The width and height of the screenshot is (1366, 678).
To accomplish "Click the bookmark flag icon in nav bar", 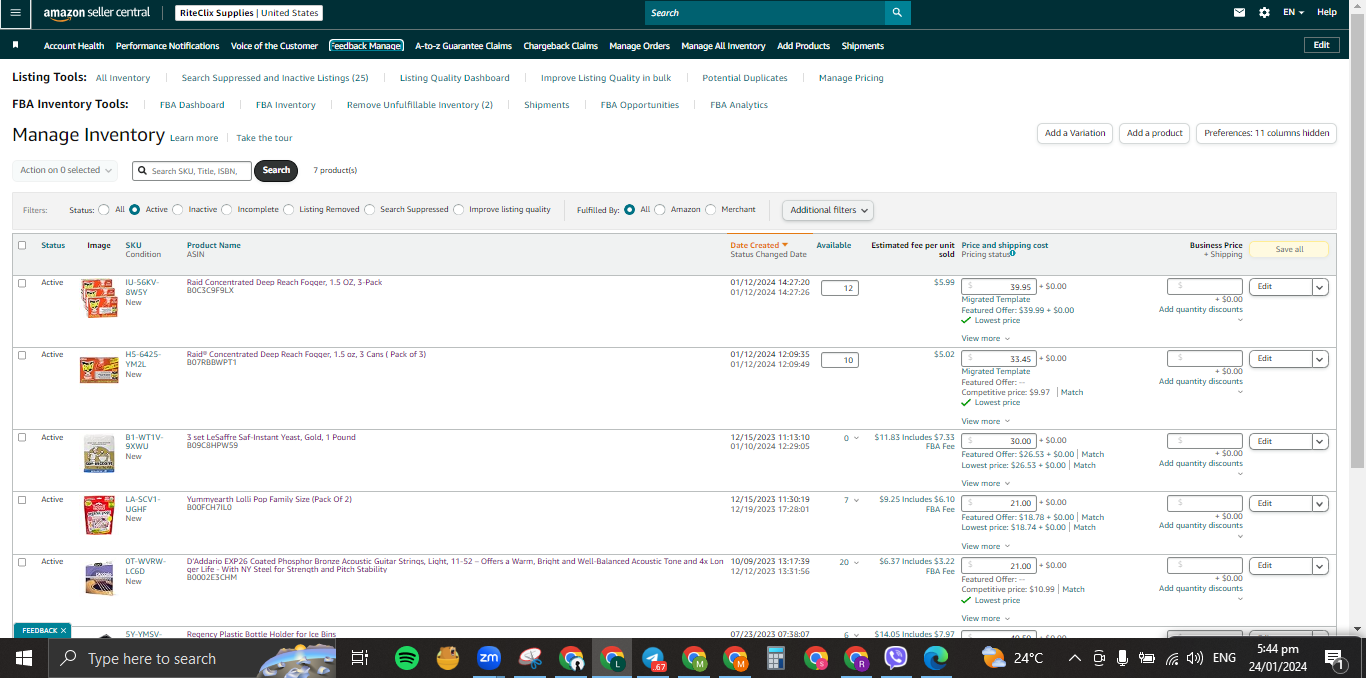I will [x=16, y=46].
